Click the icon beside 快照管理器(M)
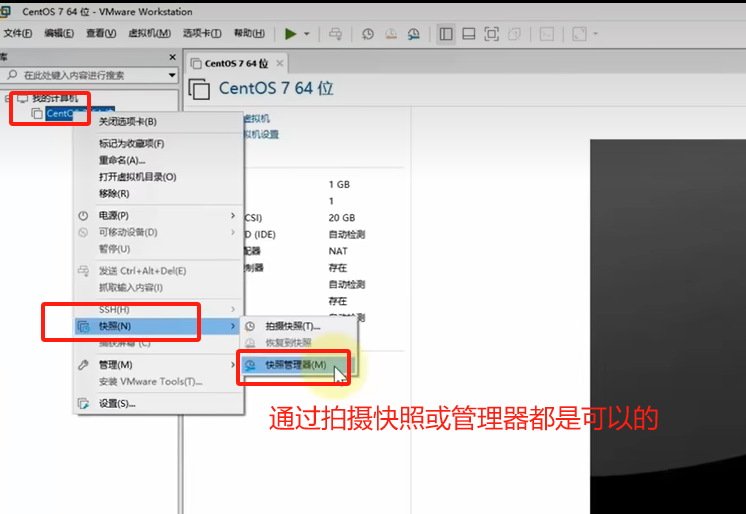The width and height of the screenshot is (746, 514). coord(250,365)
